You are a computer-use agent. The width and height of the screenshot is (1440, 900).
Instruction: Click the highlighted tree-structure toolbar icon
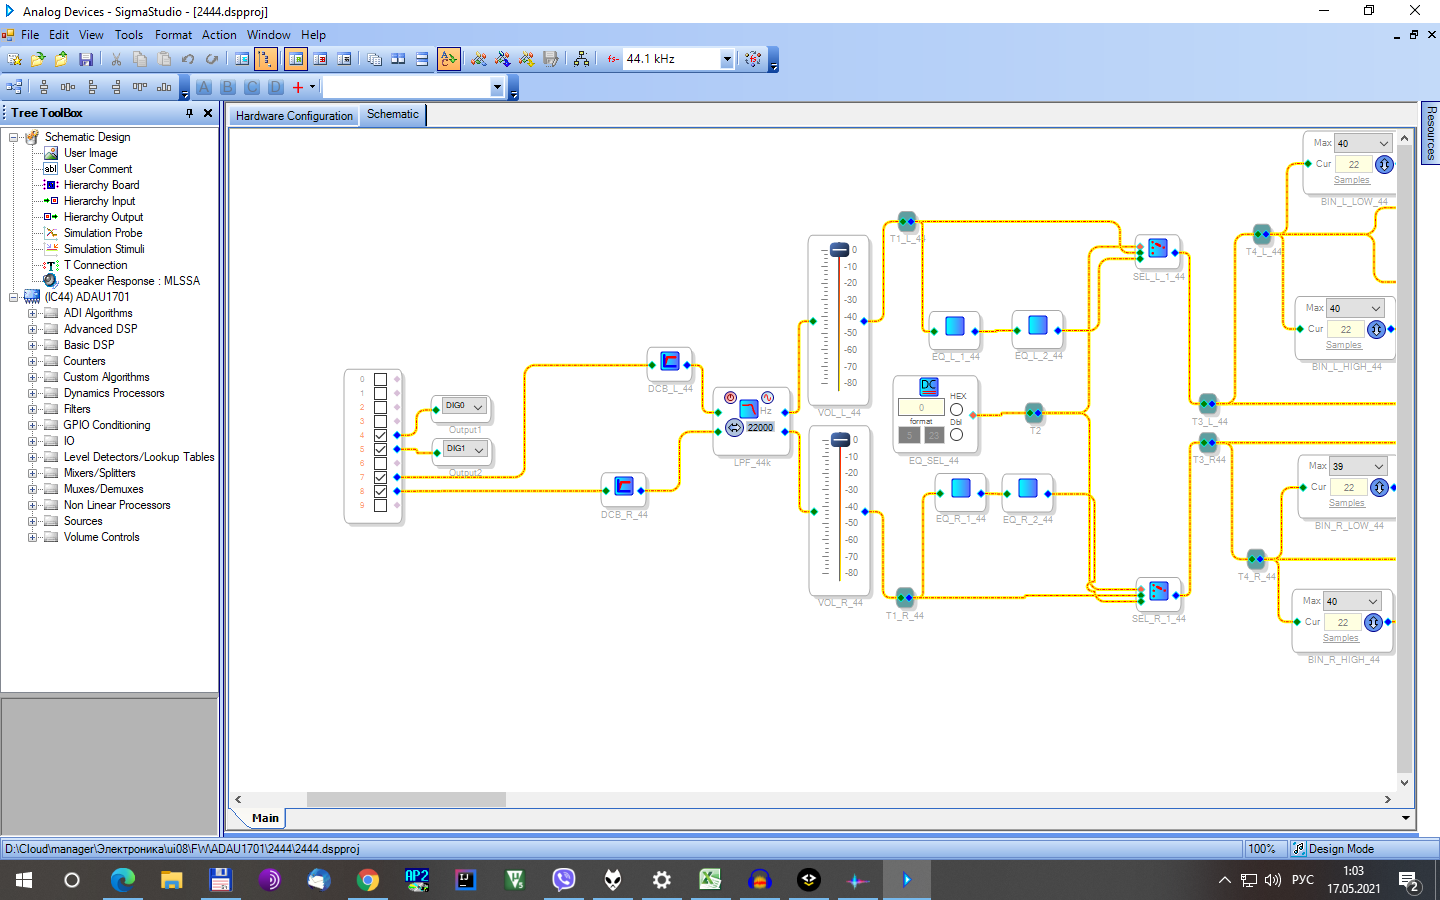point(266,59)
